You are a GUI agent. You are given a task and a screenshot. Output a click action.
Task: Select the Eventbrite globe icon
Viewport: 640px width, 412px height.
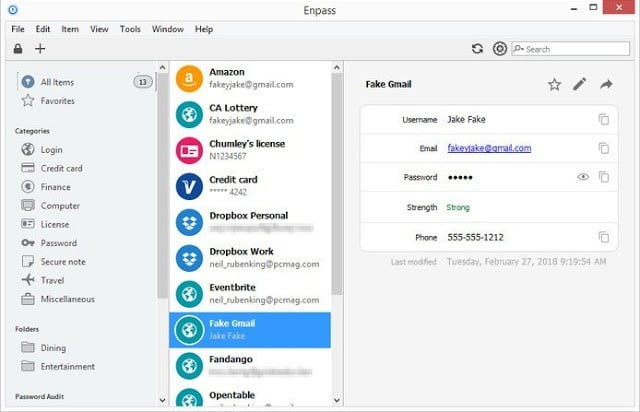(x=189, y=294)
